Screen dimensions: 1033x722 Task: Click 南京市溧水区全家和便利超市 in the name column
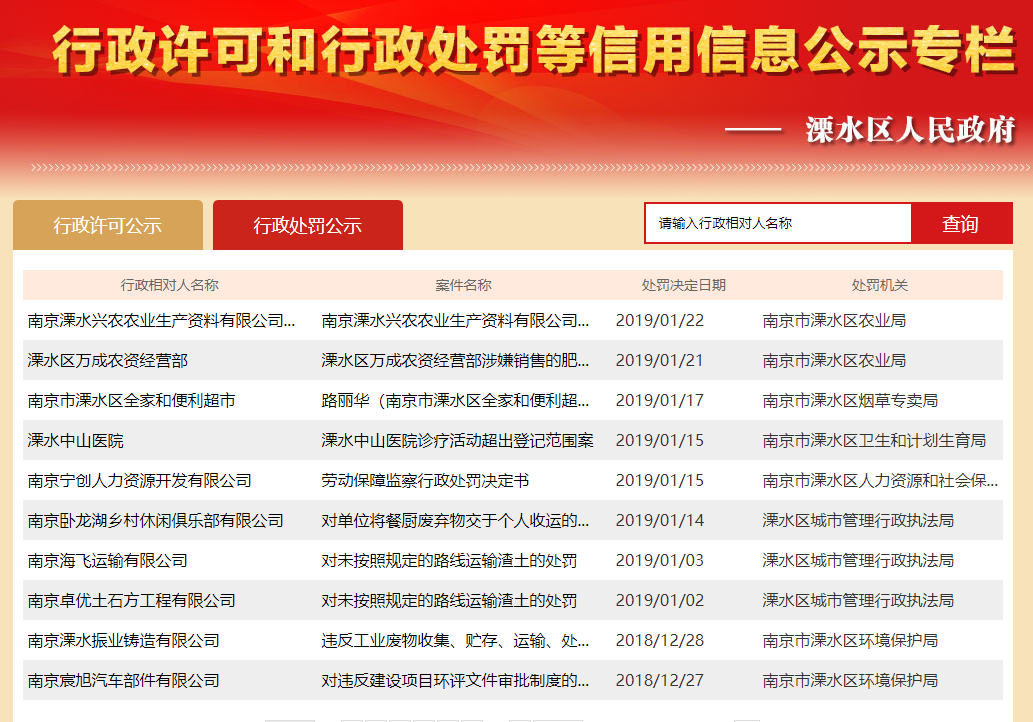point(132,401)
